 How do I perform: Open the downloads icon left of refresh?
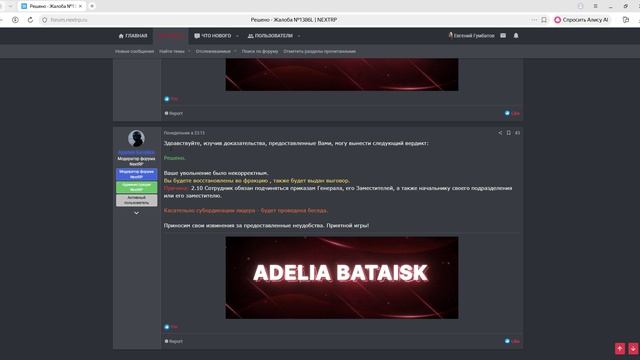point(15,20)
